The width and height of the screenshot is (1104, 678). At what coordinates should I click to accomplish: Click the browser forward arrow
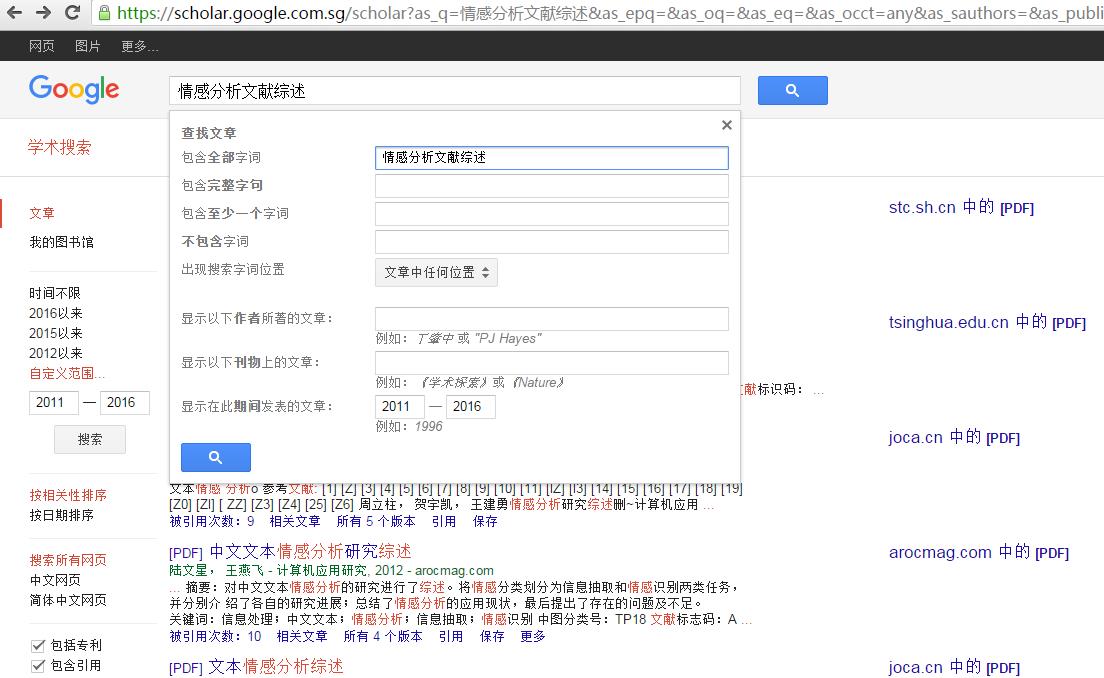(x=43, y=13)
